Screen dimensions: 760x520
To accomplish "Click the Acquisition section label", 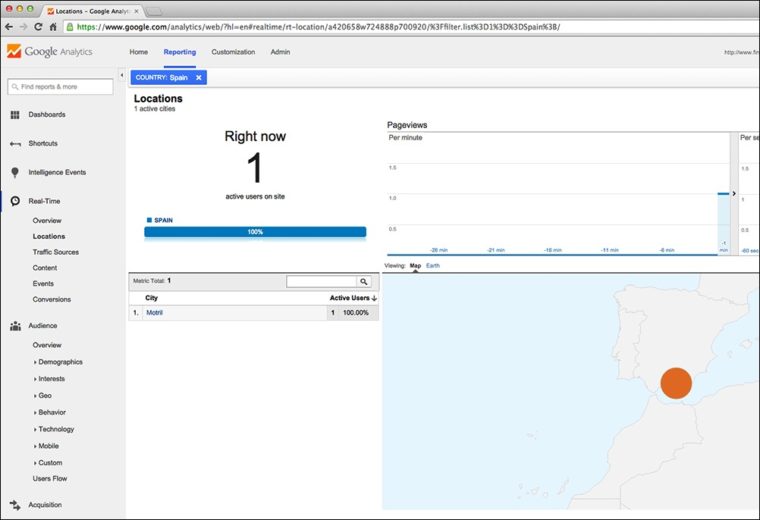I will 45,505.
